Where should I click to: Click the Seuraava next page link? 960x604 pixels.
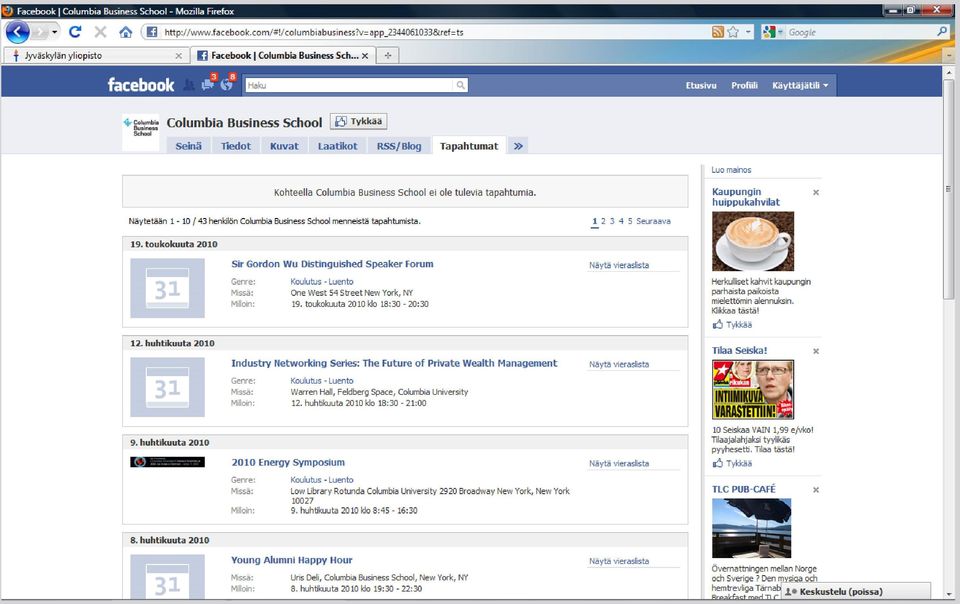pos(653,221)
